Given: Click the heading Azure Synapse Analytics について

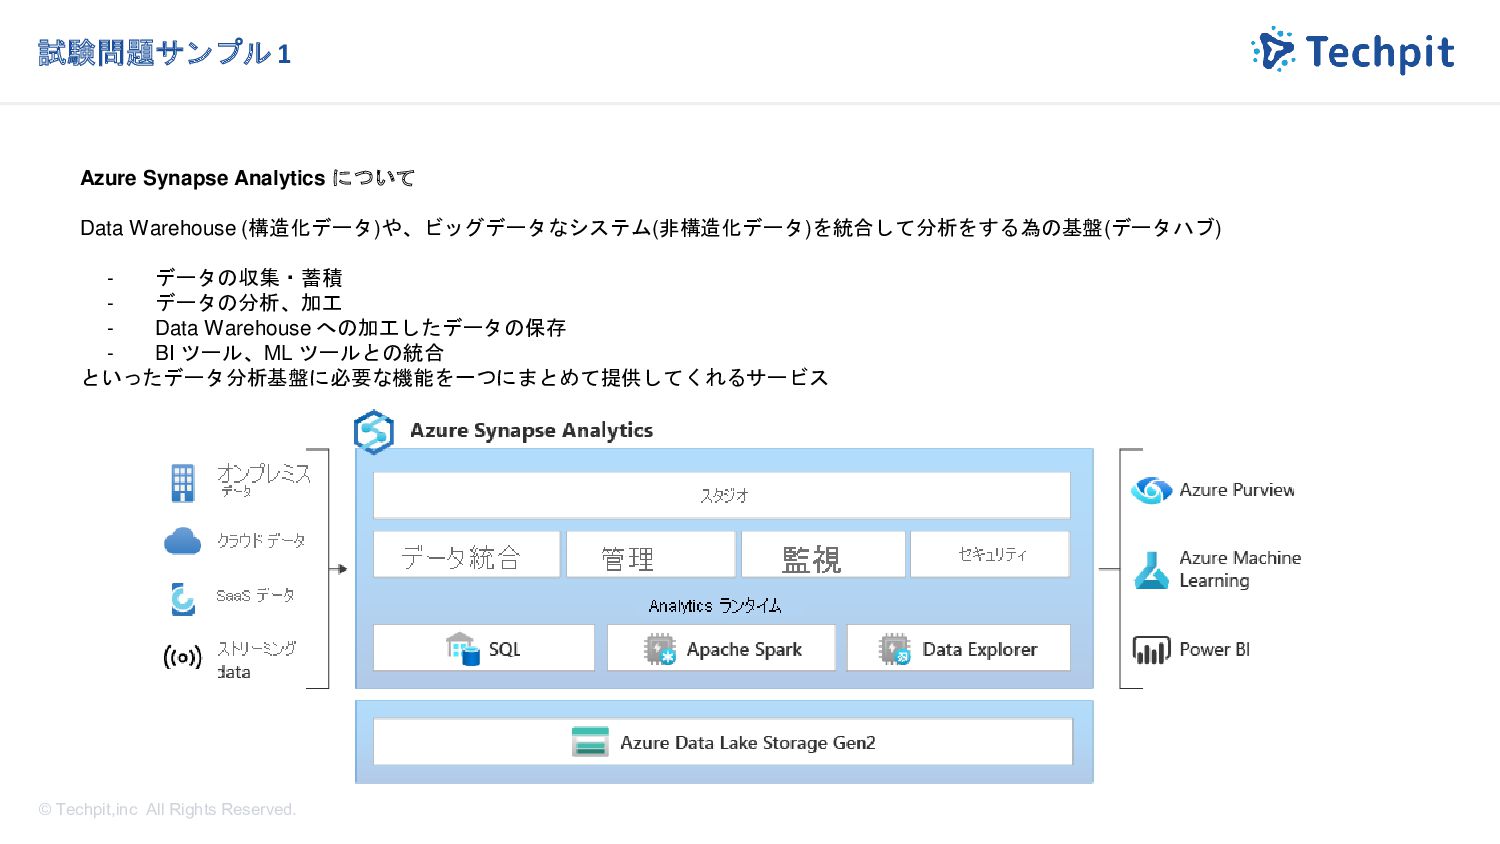Looking at the screenshot, I should [247, 178].
